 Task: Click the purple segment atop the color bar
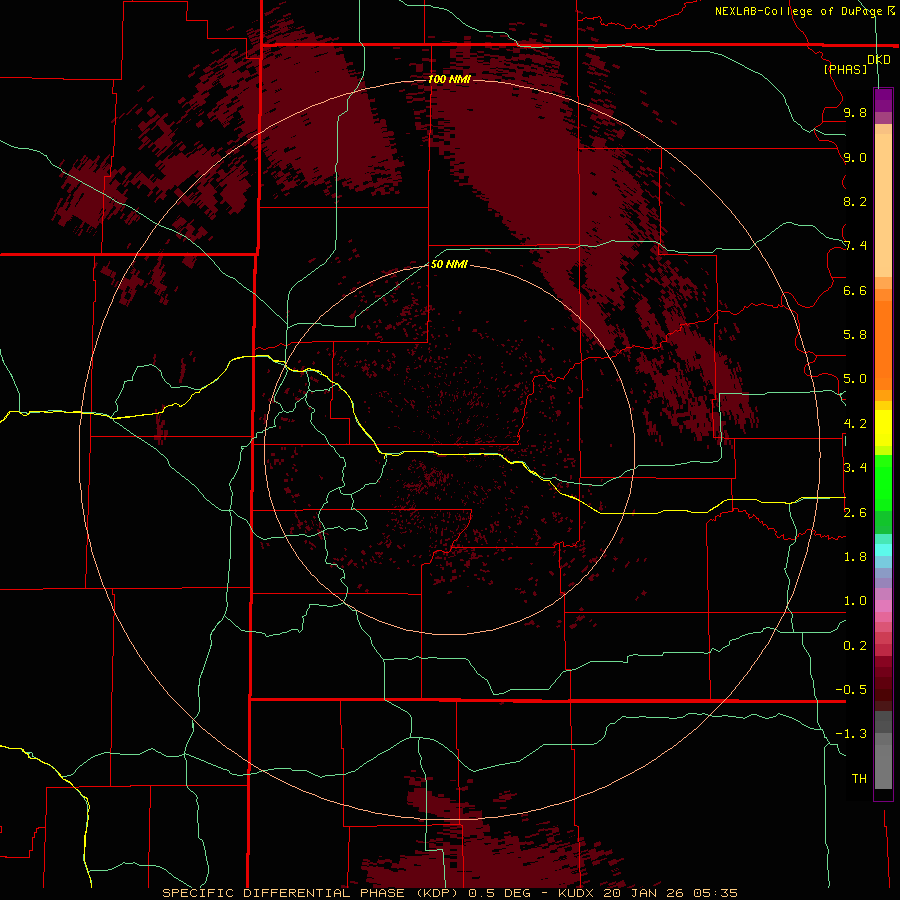[883, 100]
